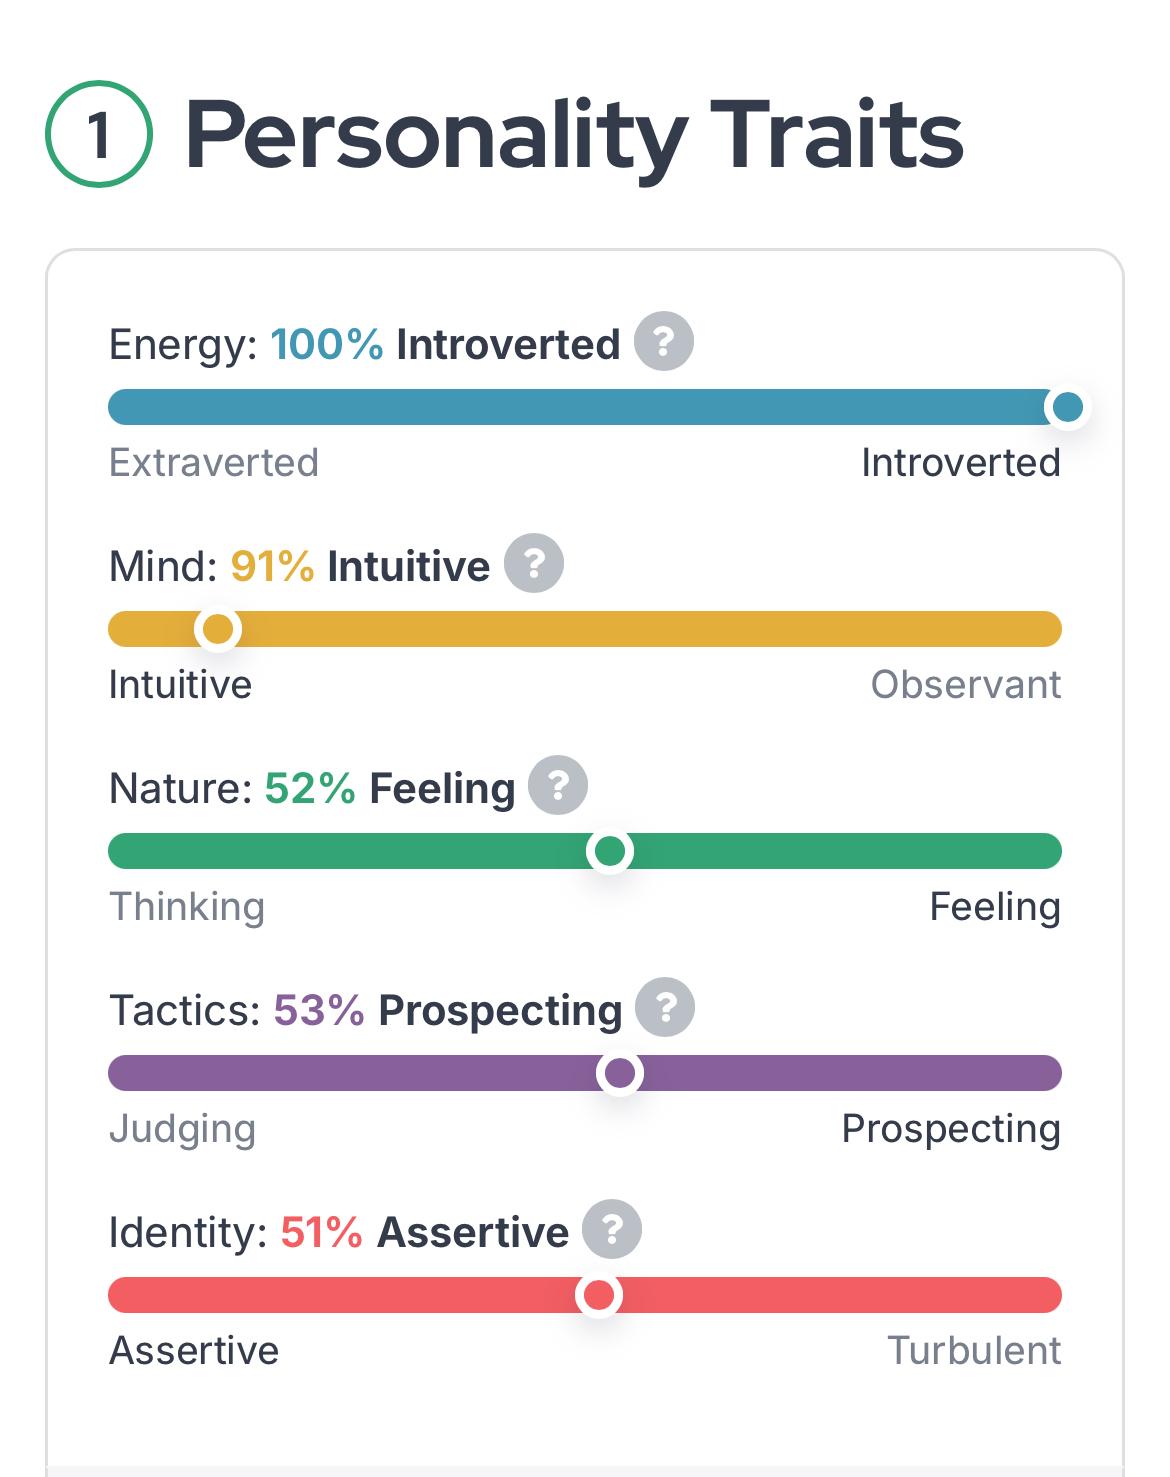The height and width of the screenshot is (1477, 1170).
Task: Click the red Identity slider handle
Action: pos(598,1295)
